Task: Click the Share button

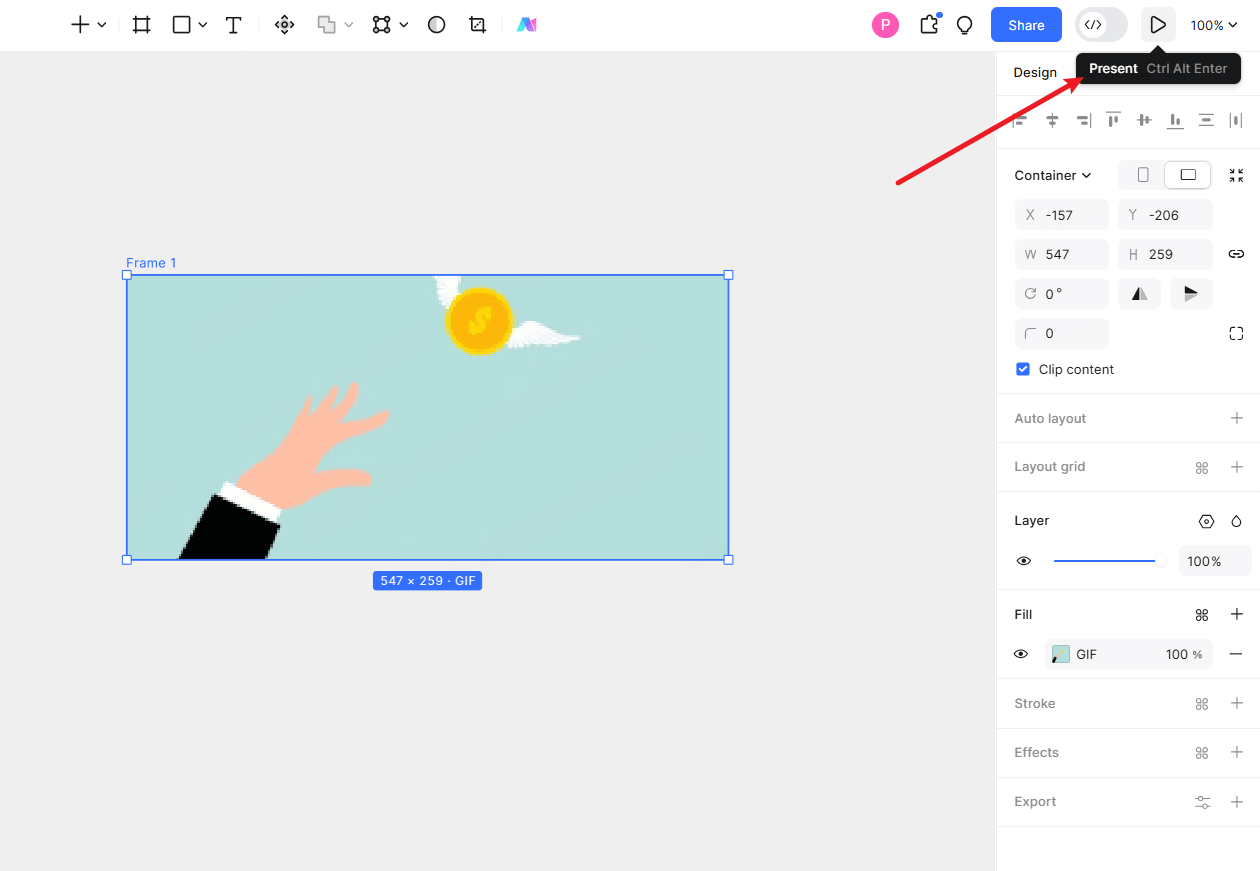Action: (x=1026, y=25)
